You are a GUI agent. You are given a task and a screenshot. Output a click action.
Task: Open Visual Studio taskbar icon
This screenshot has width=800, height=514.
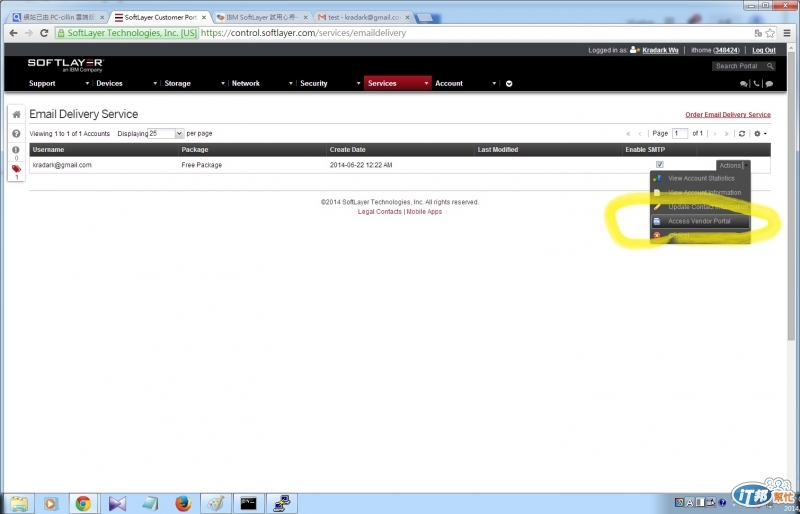tap(117, 503)
